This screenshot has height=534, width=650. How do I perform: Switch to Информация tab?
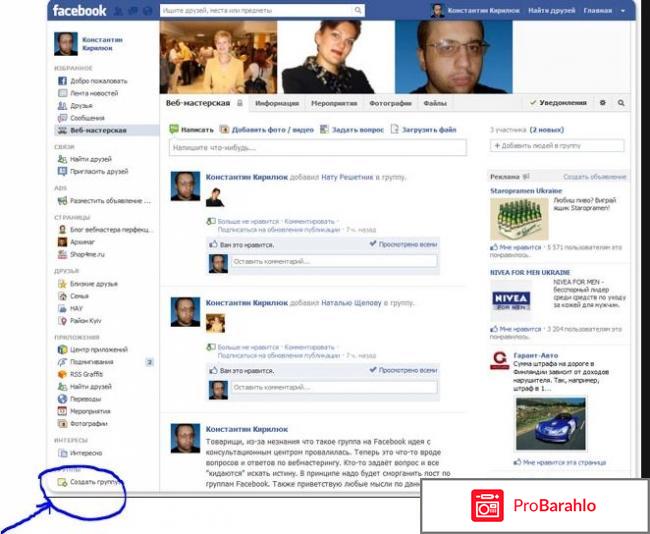(x=276, y=103)
